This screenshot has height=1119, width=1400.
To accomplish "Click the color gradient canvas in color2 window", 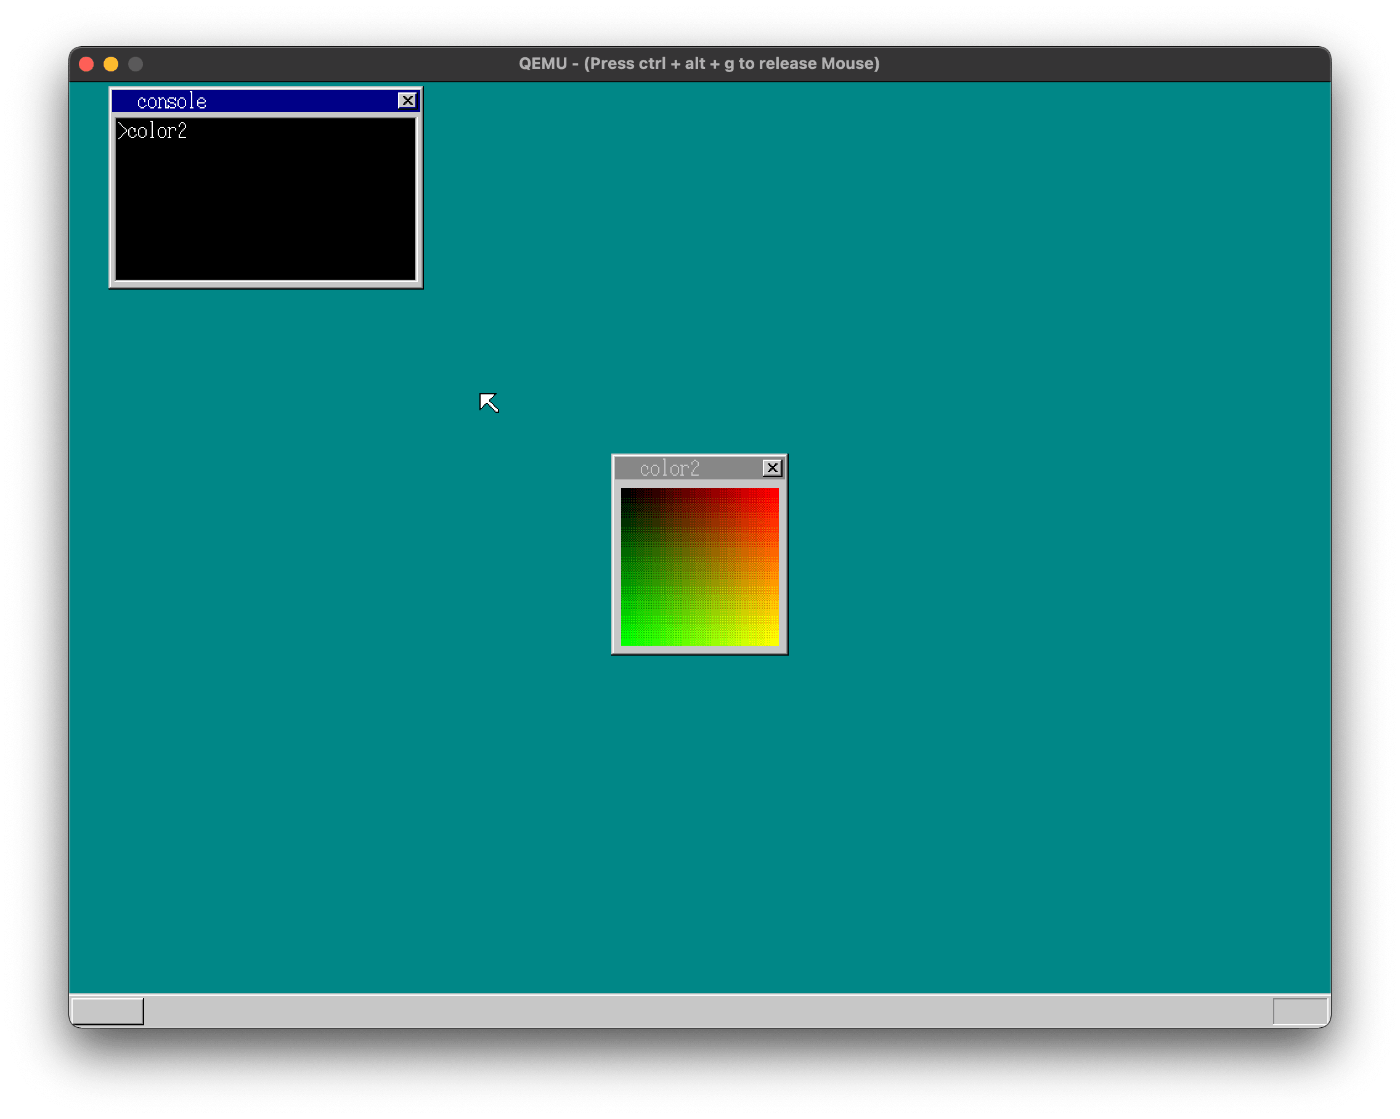I will tap(699, 566).
